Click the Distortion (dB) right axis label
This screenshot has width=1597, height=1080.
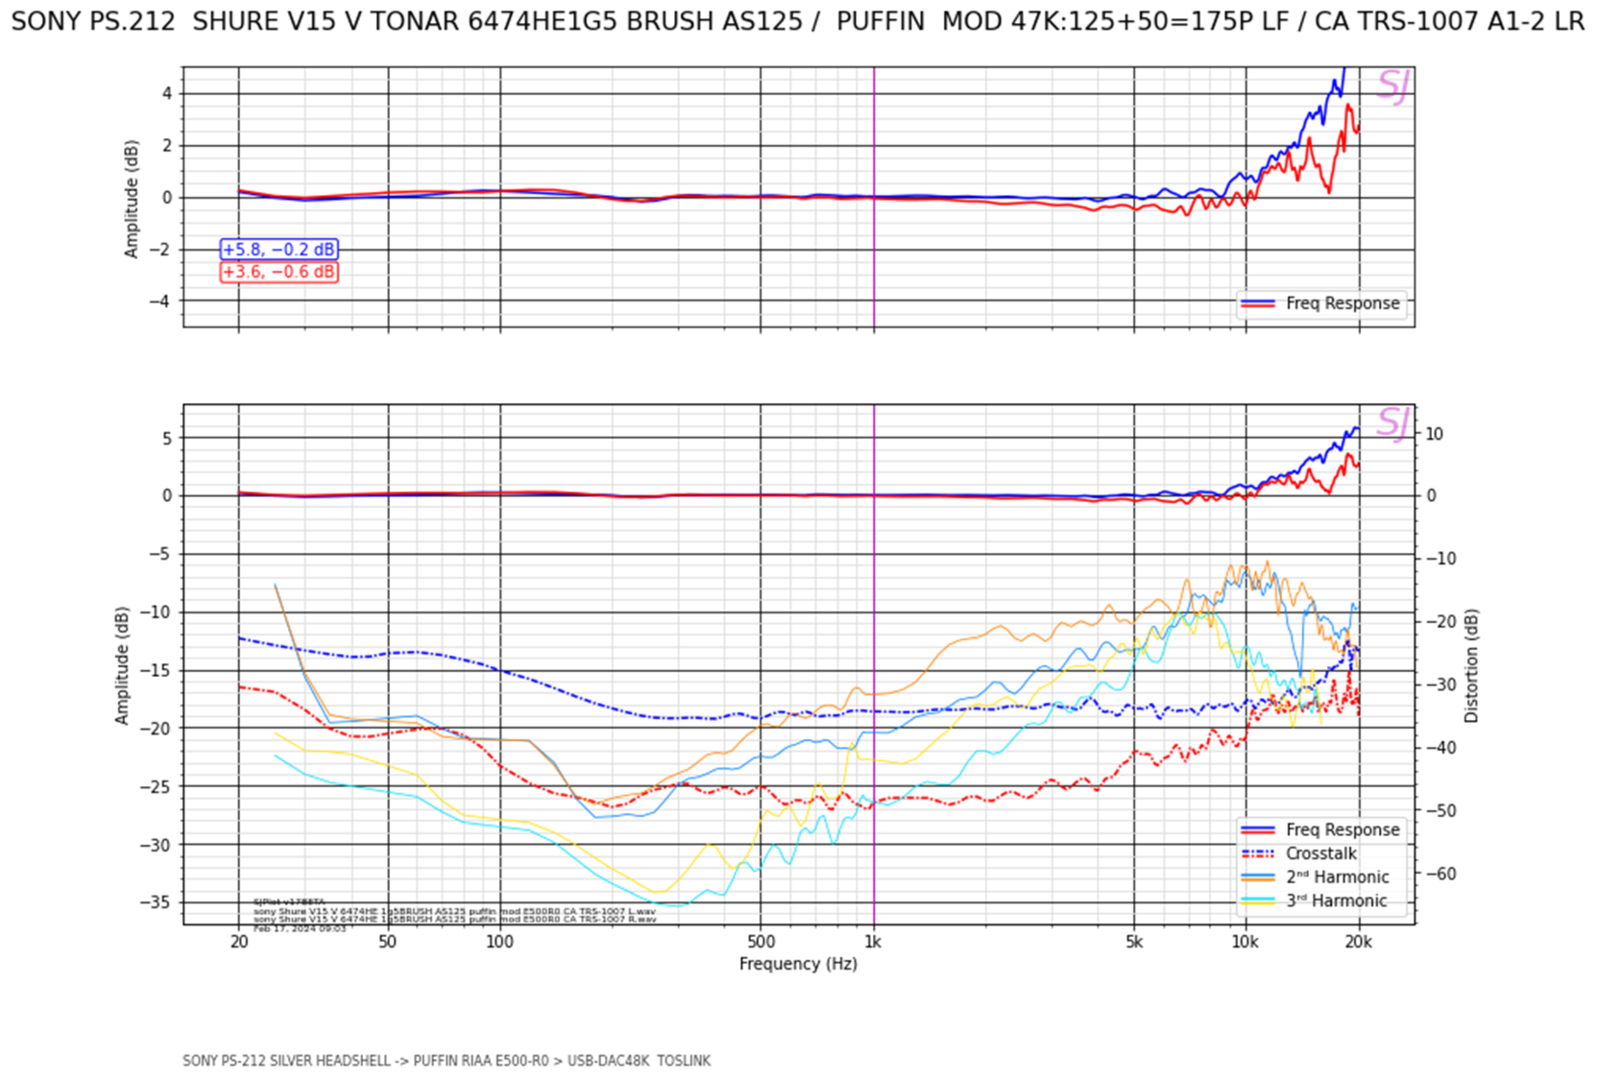coord(1471,666)
